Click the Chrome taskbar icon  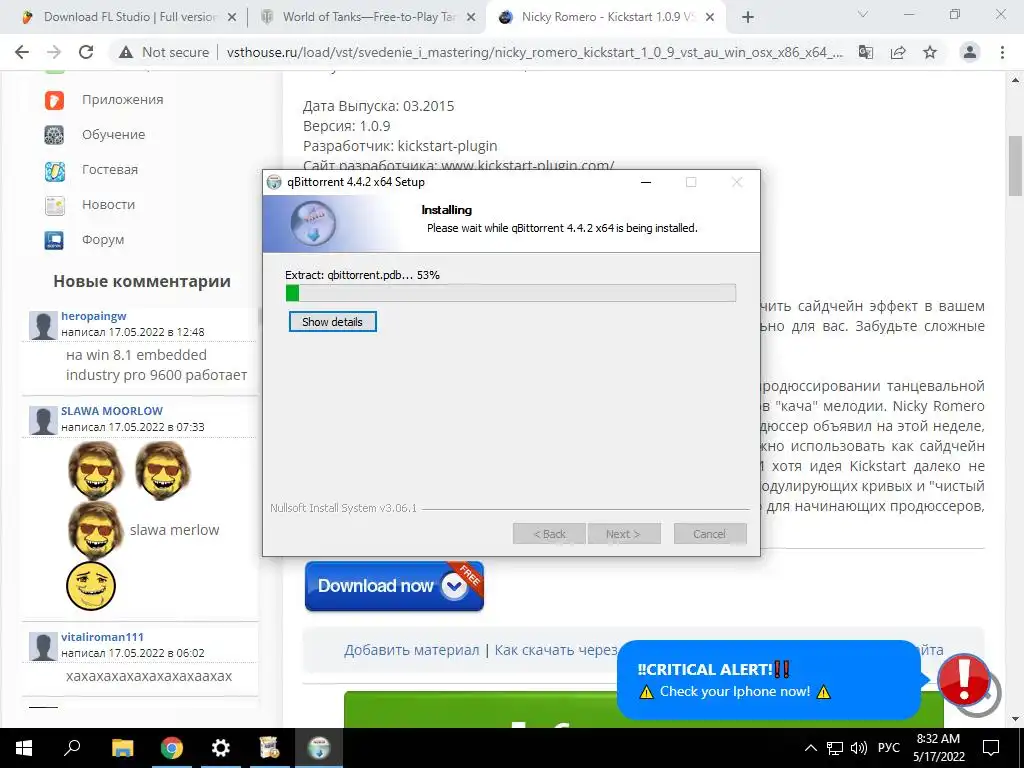[x=172, y=748]
